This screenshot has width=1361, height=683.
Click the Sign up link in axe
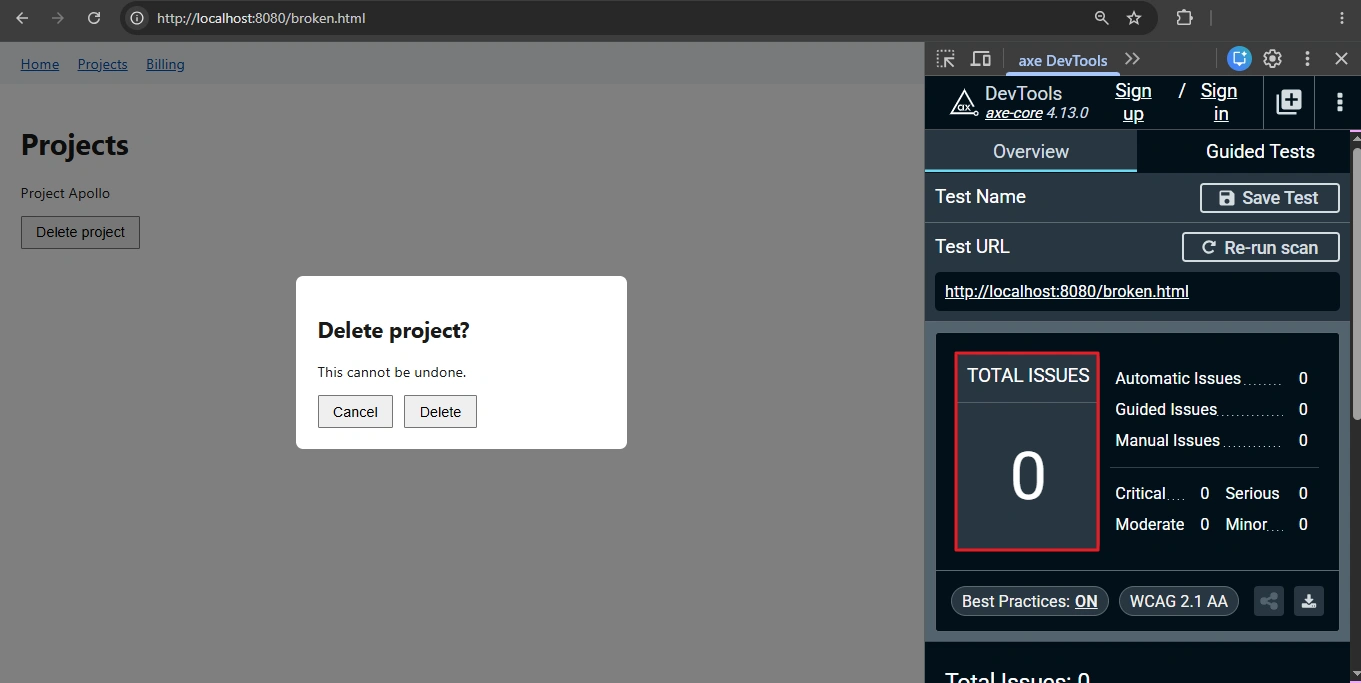coord(1133,102)
